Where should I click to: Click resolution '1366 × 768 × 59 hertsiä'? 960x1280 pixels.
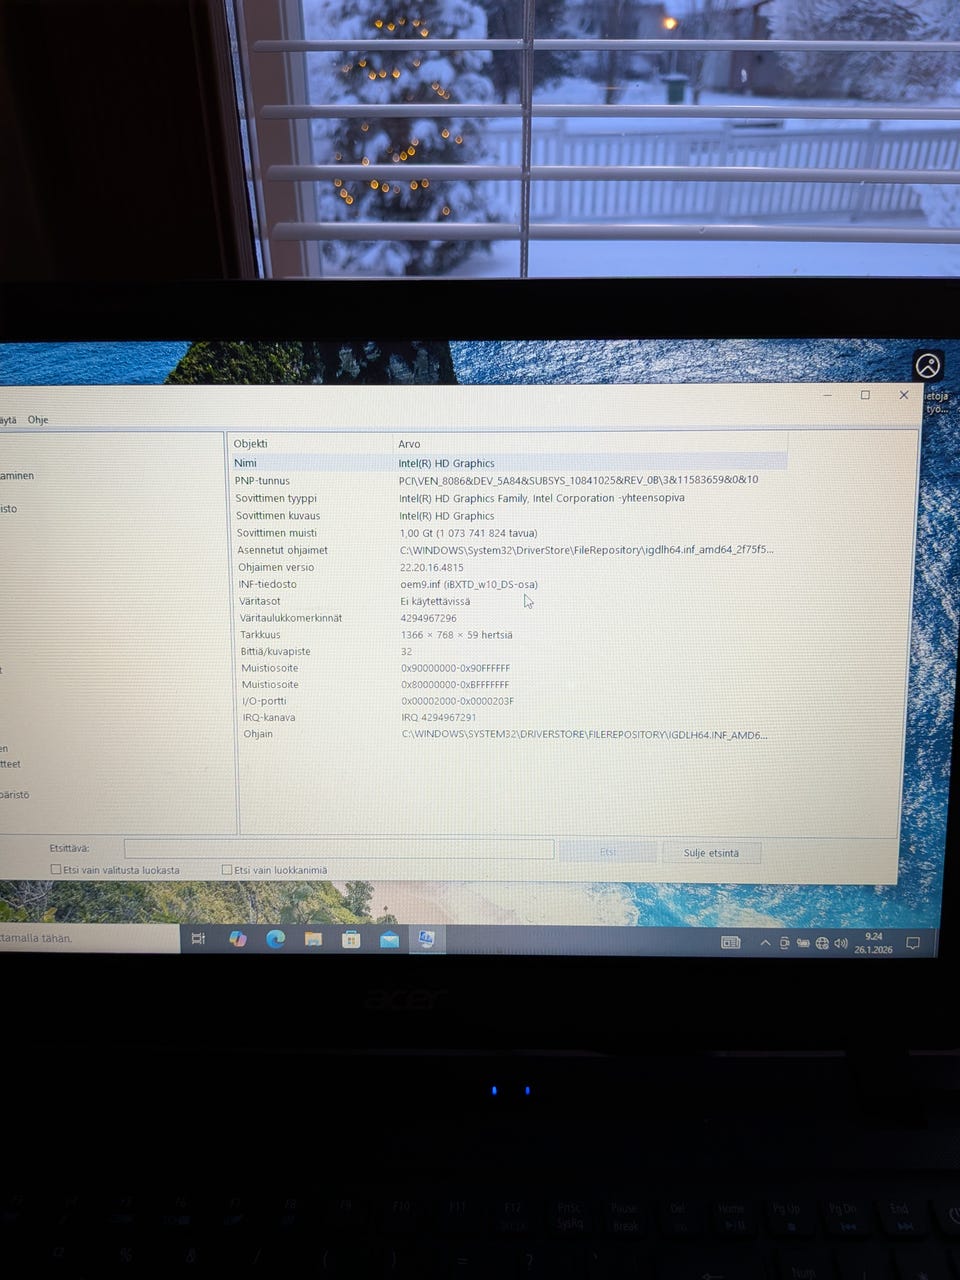coord(457,635)
